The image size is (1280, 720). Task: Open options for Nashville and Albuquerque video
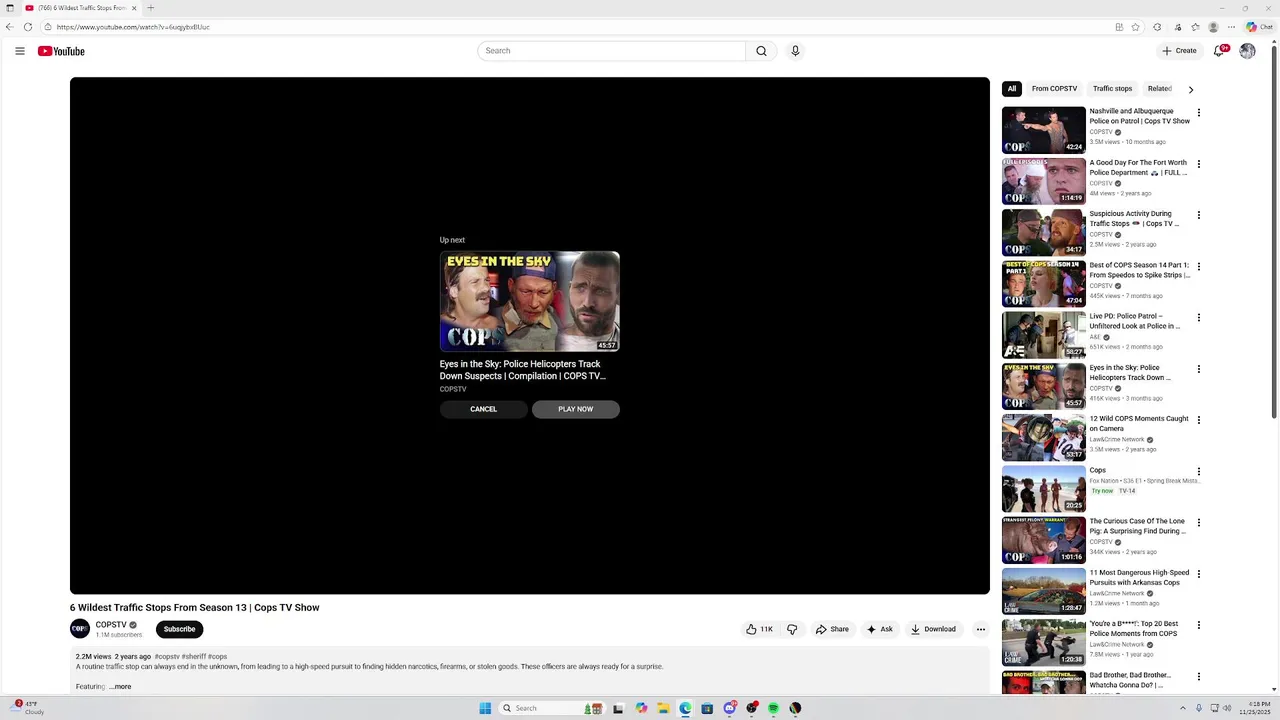pyautogui.click(x=1199, y=113)
